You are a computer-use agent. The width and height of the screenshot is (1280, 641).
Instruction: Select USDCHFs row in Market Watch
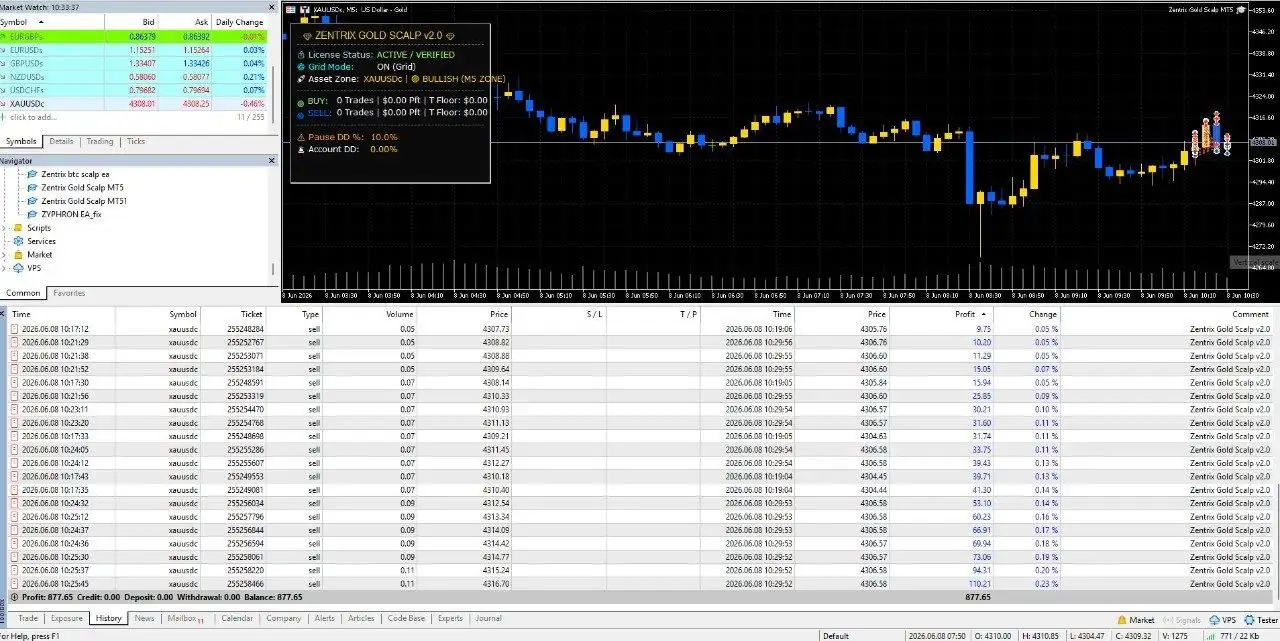click(x=133, y=90)
